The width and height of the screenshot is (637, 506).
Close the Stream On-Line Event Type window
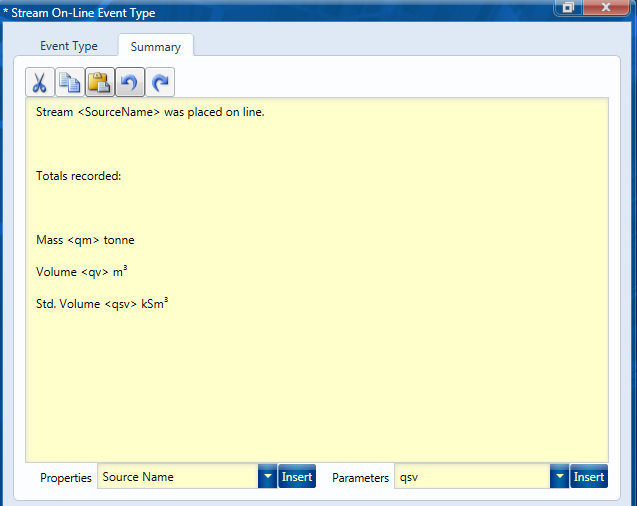click(605, 7)
